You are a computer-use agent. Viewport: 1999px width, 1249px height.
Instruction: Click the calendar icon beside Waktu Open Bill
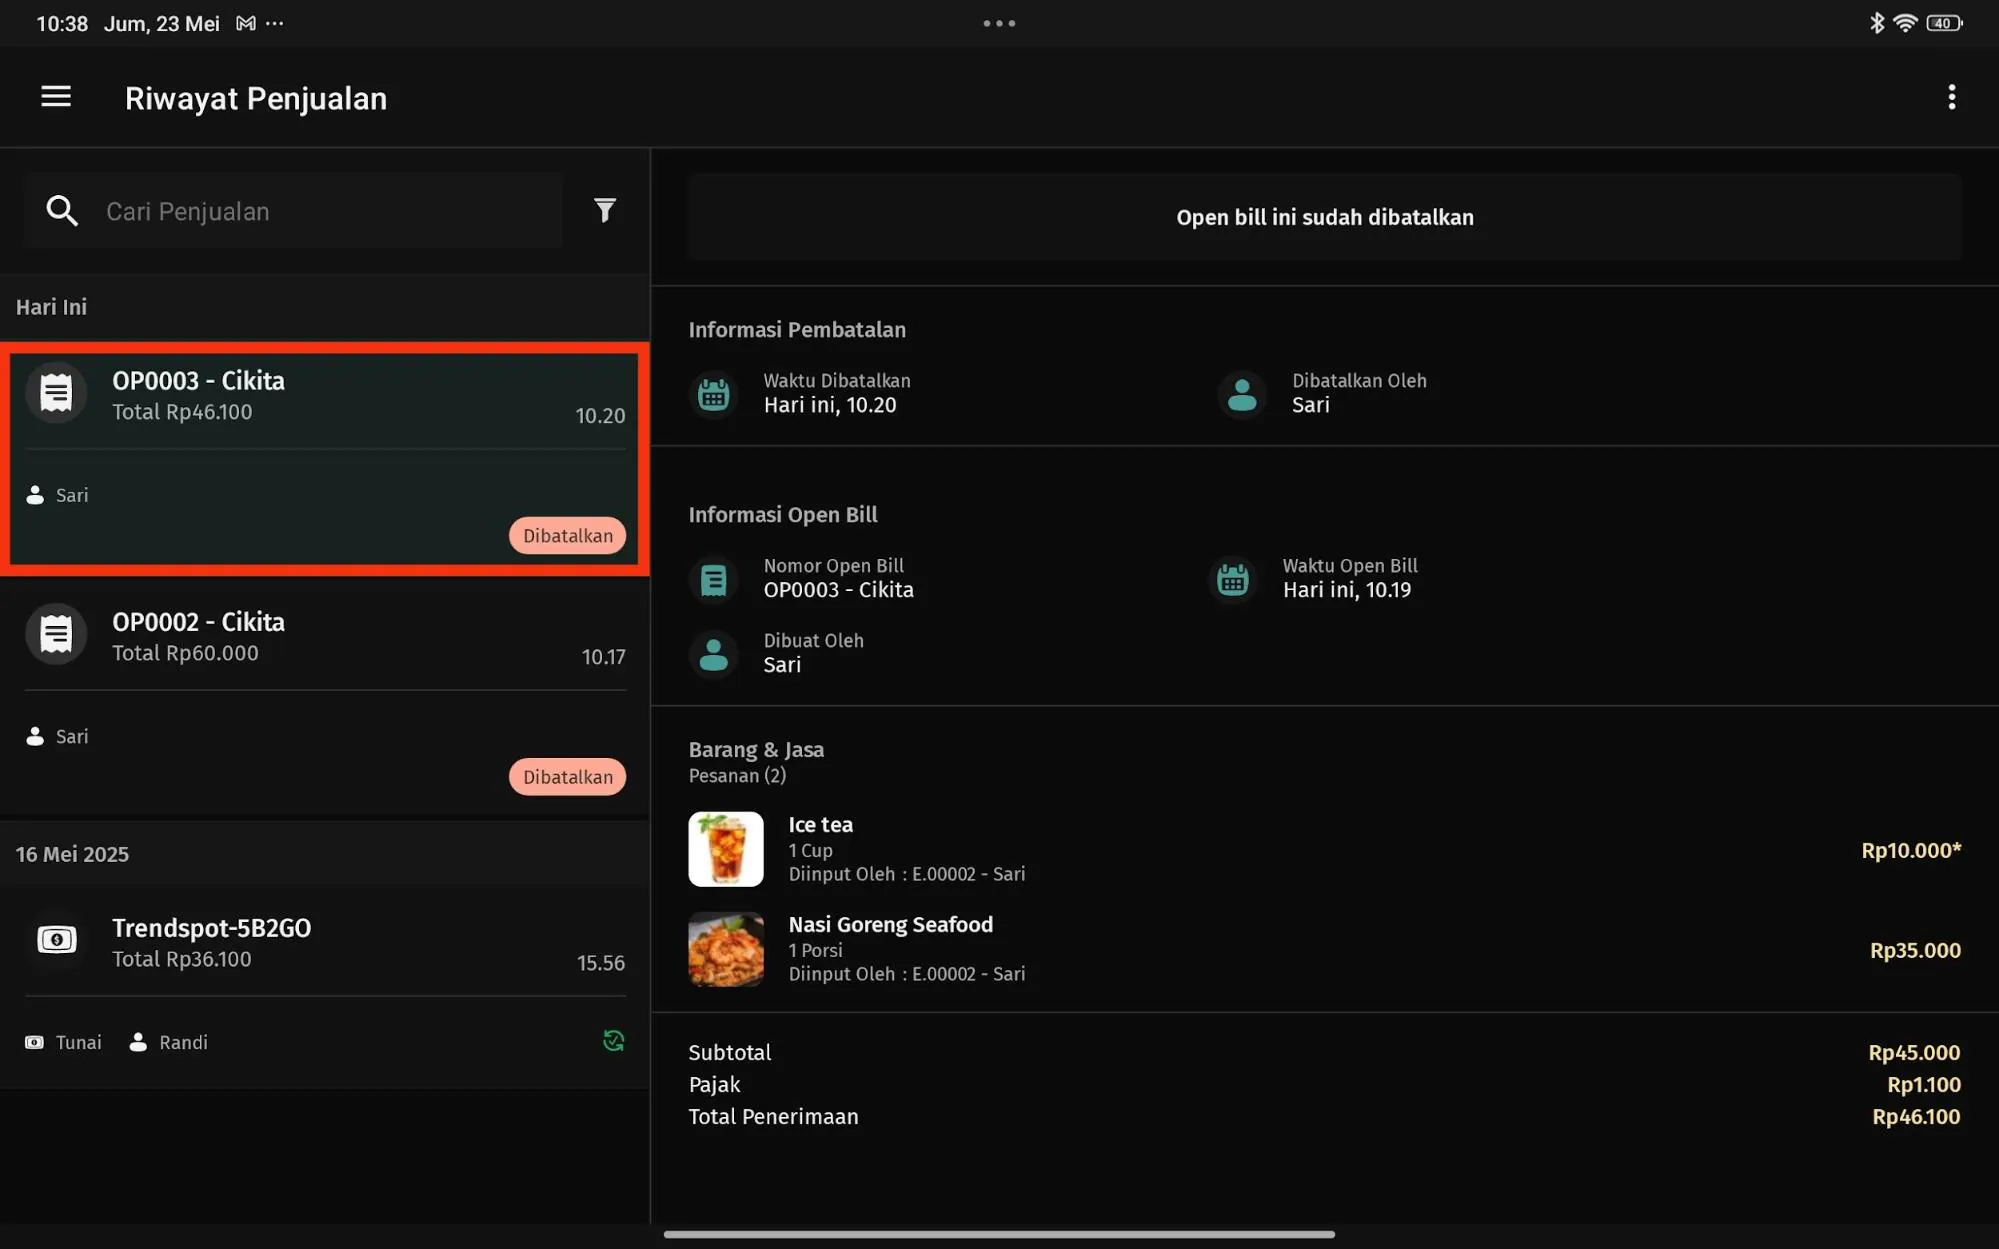click(1232, 579)
